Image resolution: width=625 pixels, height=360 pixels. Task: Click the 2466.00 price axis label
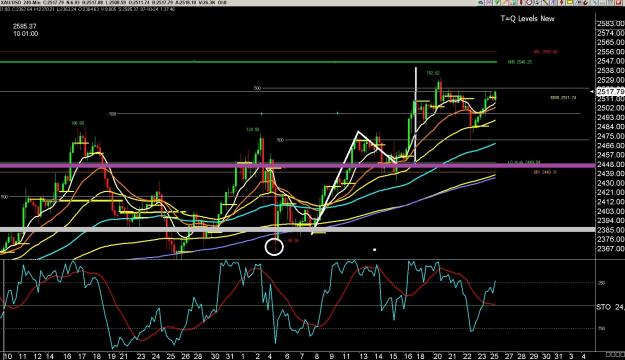(611, 146)
